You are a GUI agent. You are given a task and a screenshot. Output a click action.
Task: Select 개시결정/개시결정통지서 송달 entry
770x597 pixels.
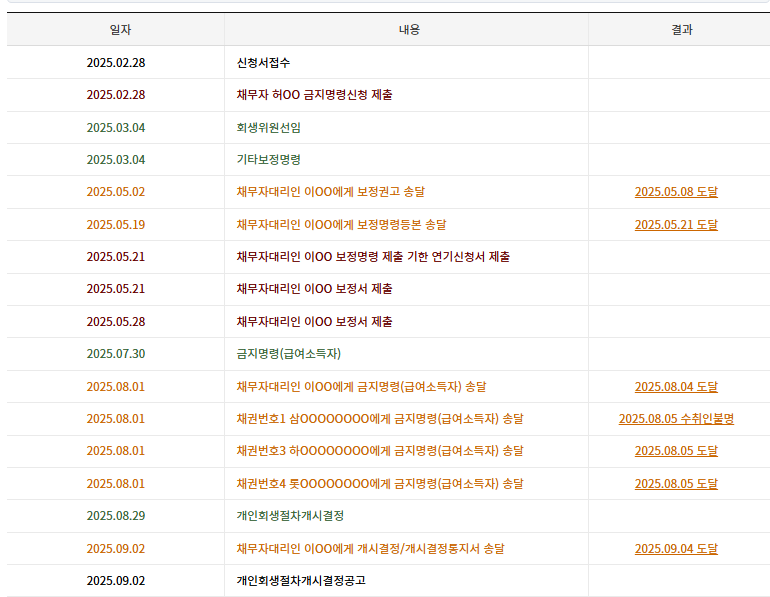click(x=370, y=549)
